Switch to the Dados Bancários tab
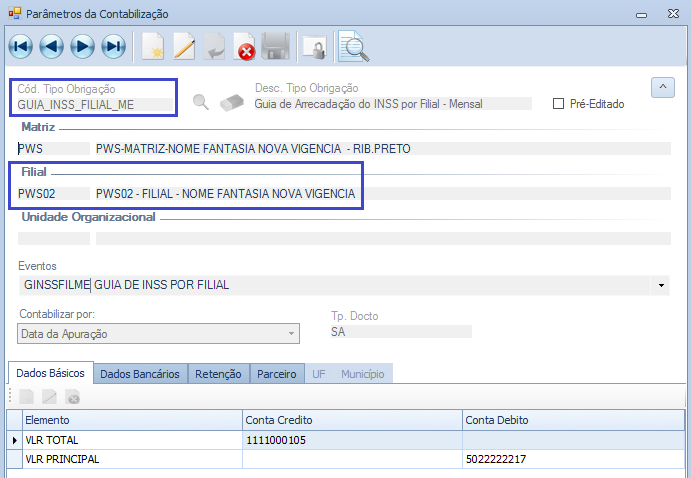This screenshot has height=478, width=691. coord(140,373)
